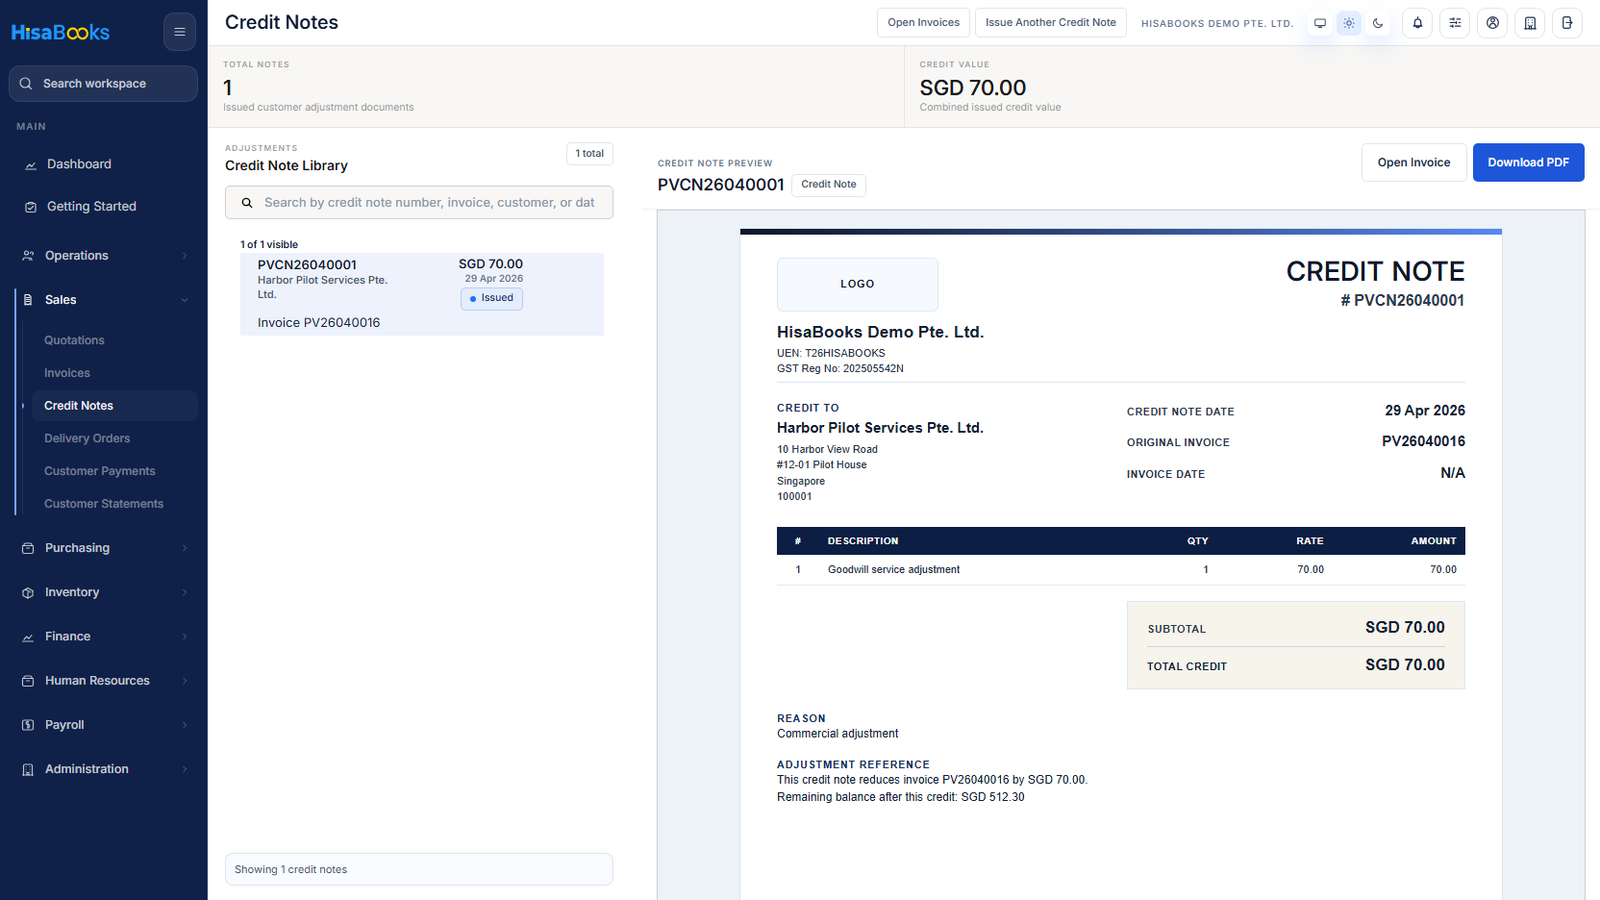
Task: Click the Human Resources briefcase icon
Action: (x=28, y=681)
